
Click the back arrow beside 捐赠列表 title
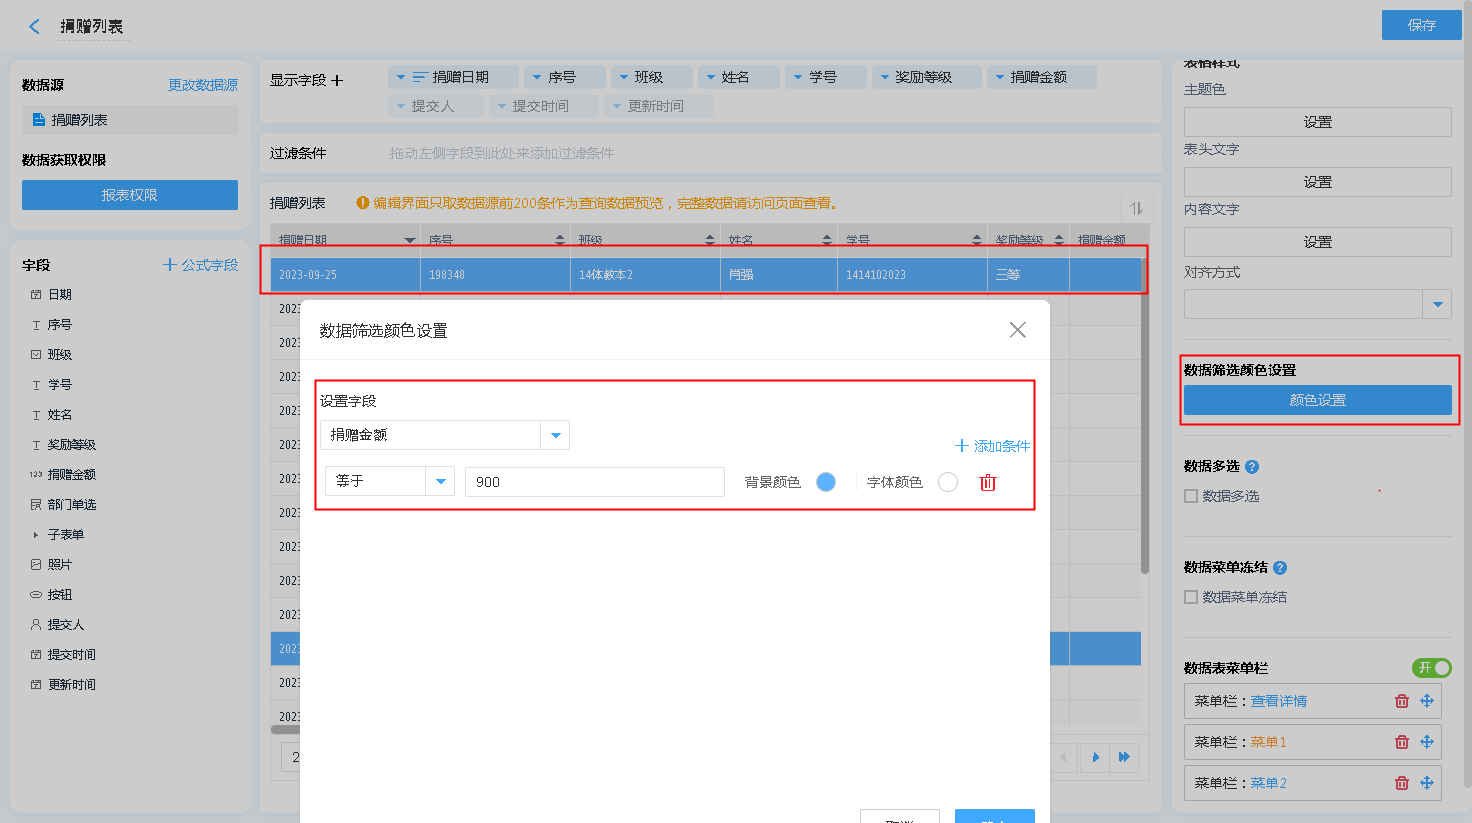point(35,27)
